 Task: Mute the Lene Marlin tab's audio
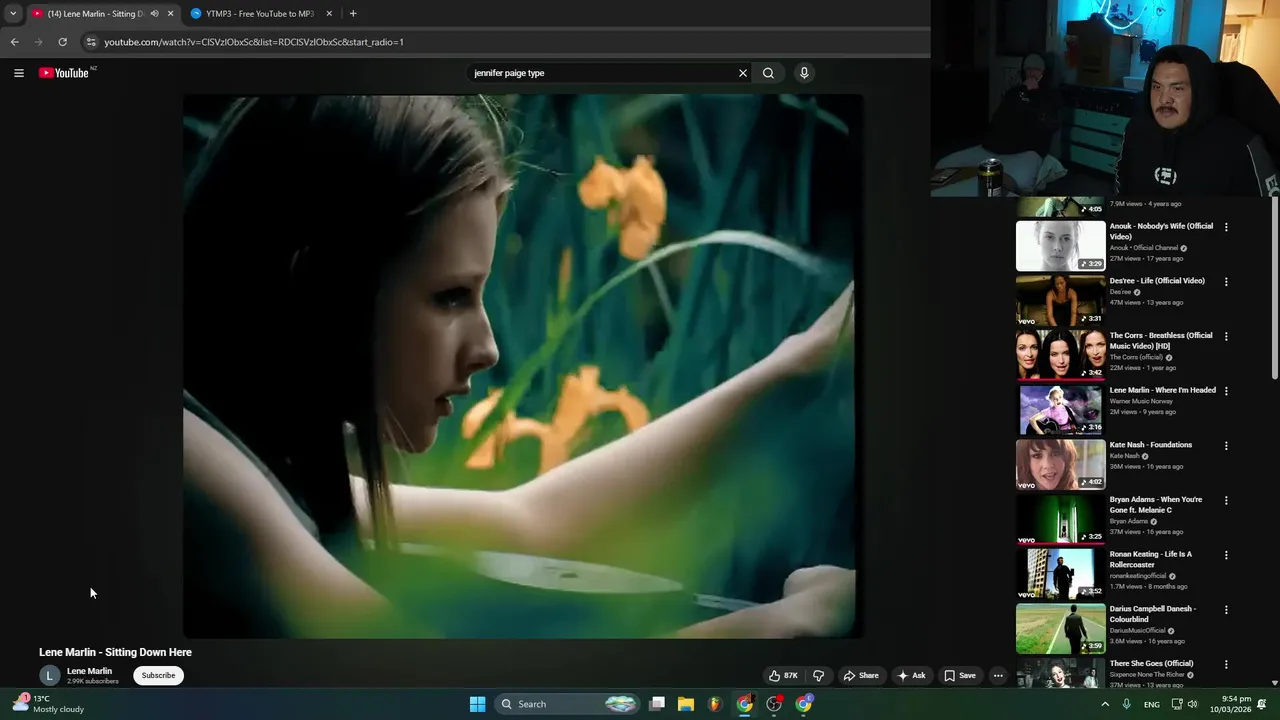(x=154, y=14)
